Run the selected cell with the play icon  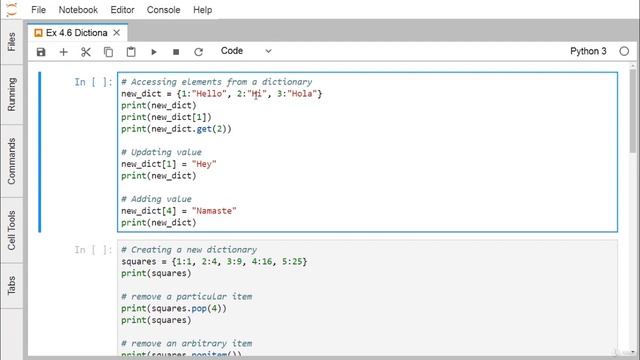[153, 52]
